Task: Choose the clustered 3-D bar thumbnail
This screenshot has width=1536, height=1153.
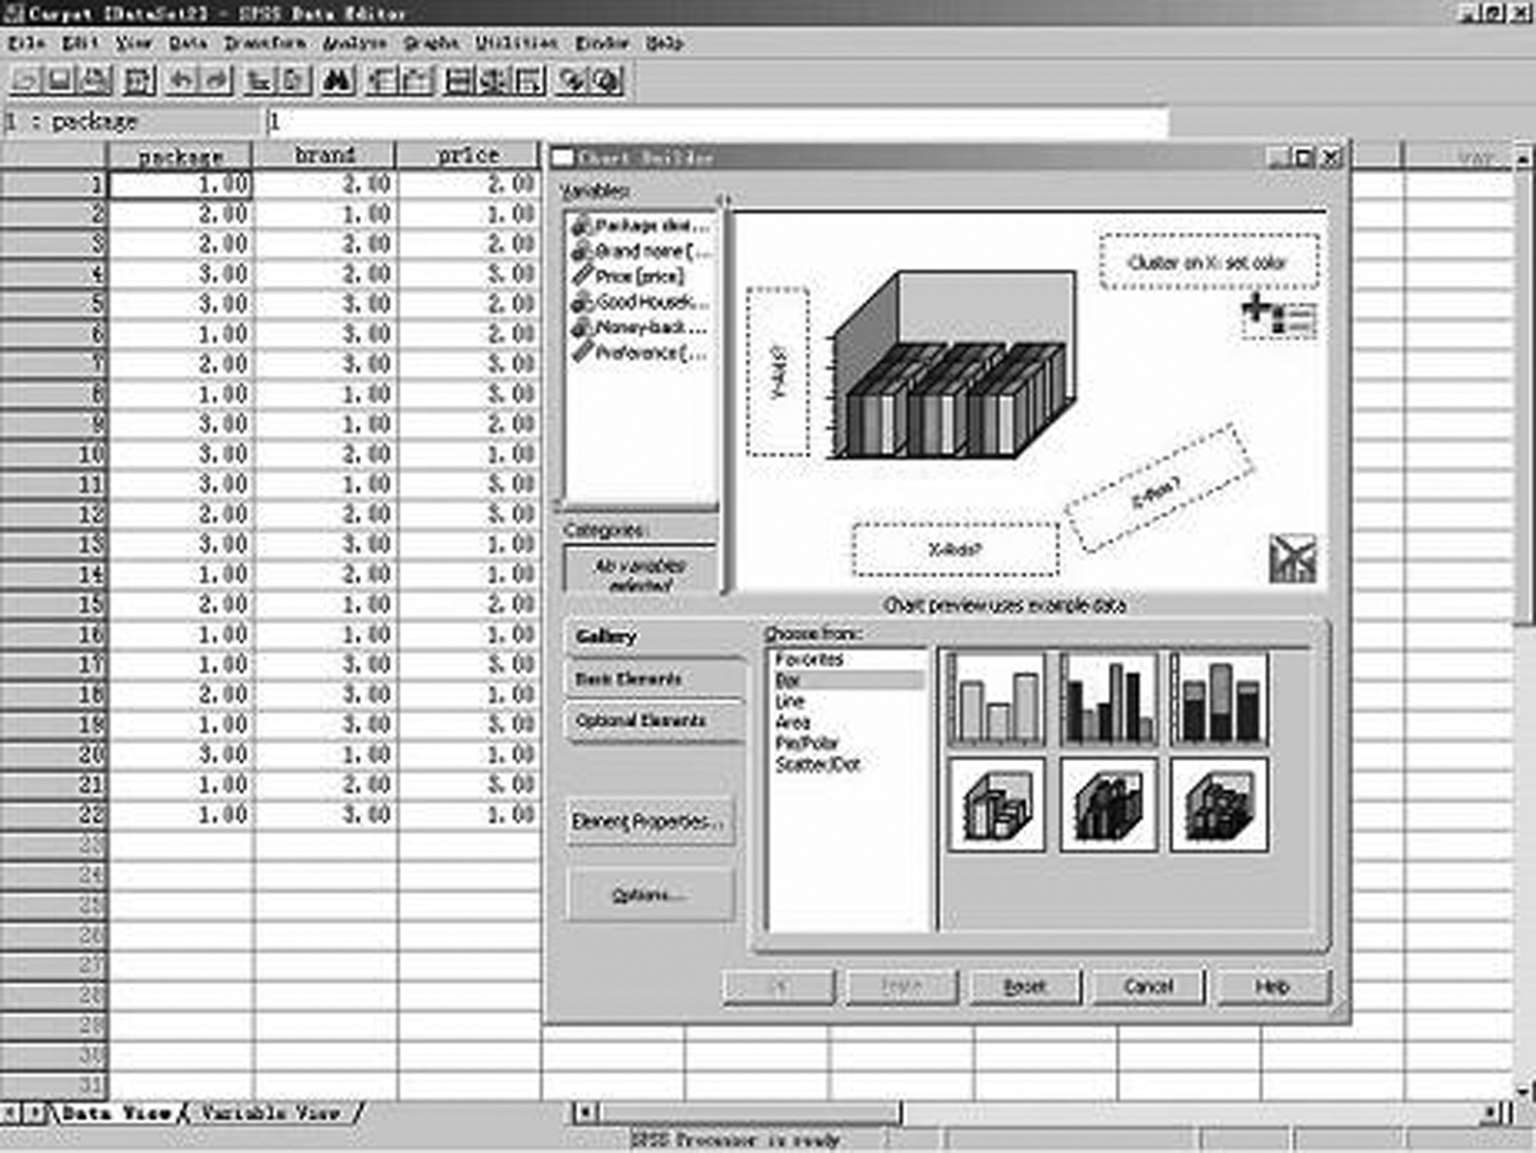Action: click(x=1108, y=805)
